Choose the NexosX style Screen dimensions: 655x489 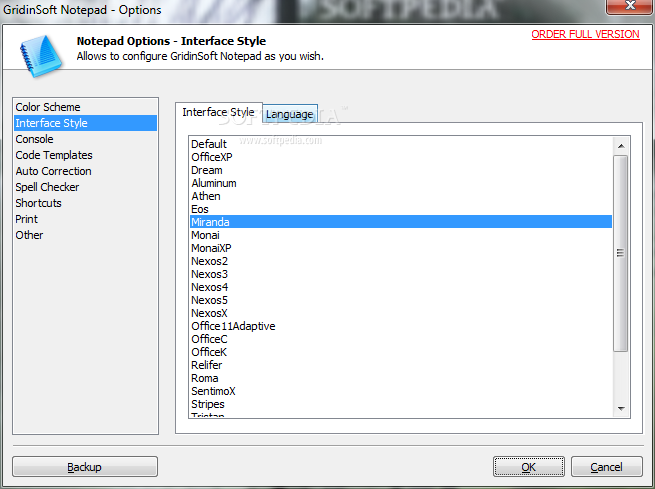pyautogui.click(x=401, y=313)
